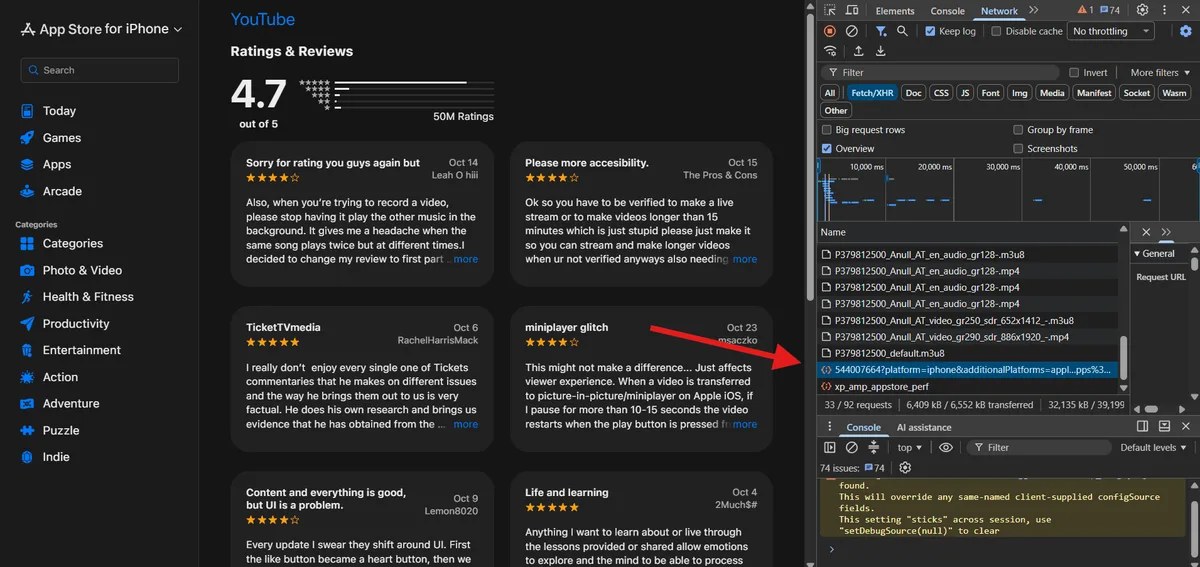Open the AI assistance drawer tab
Screen dimensions: 1200x567
click(x=924, y=427)
